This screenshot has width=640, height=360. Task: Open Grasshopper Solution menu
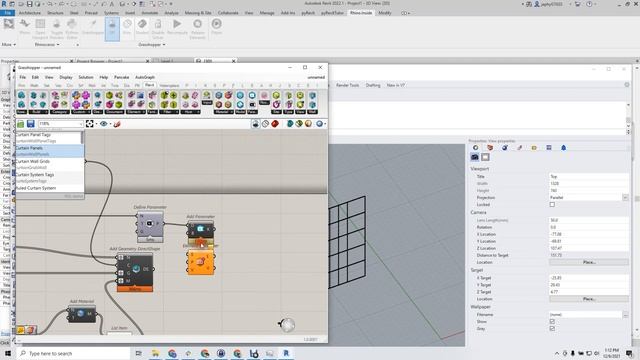(86, 77)
